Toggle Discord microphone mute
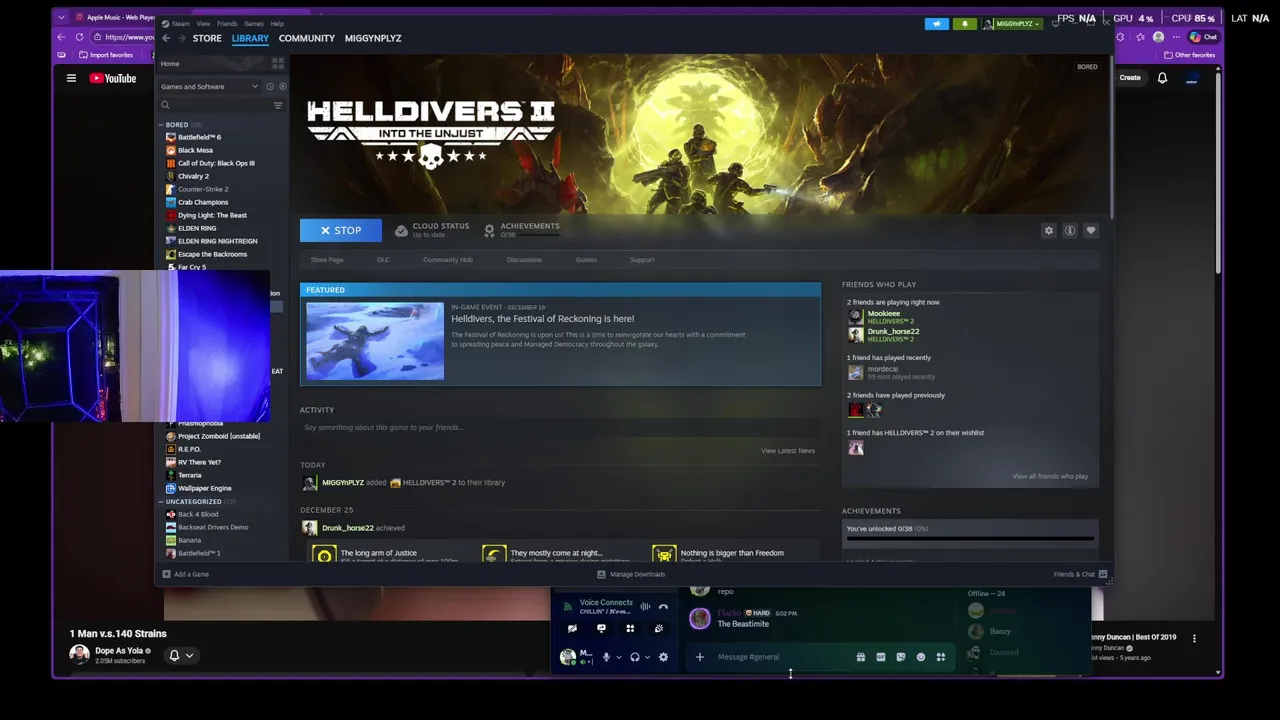This screenshot has width=1280, height=720. 605,657
